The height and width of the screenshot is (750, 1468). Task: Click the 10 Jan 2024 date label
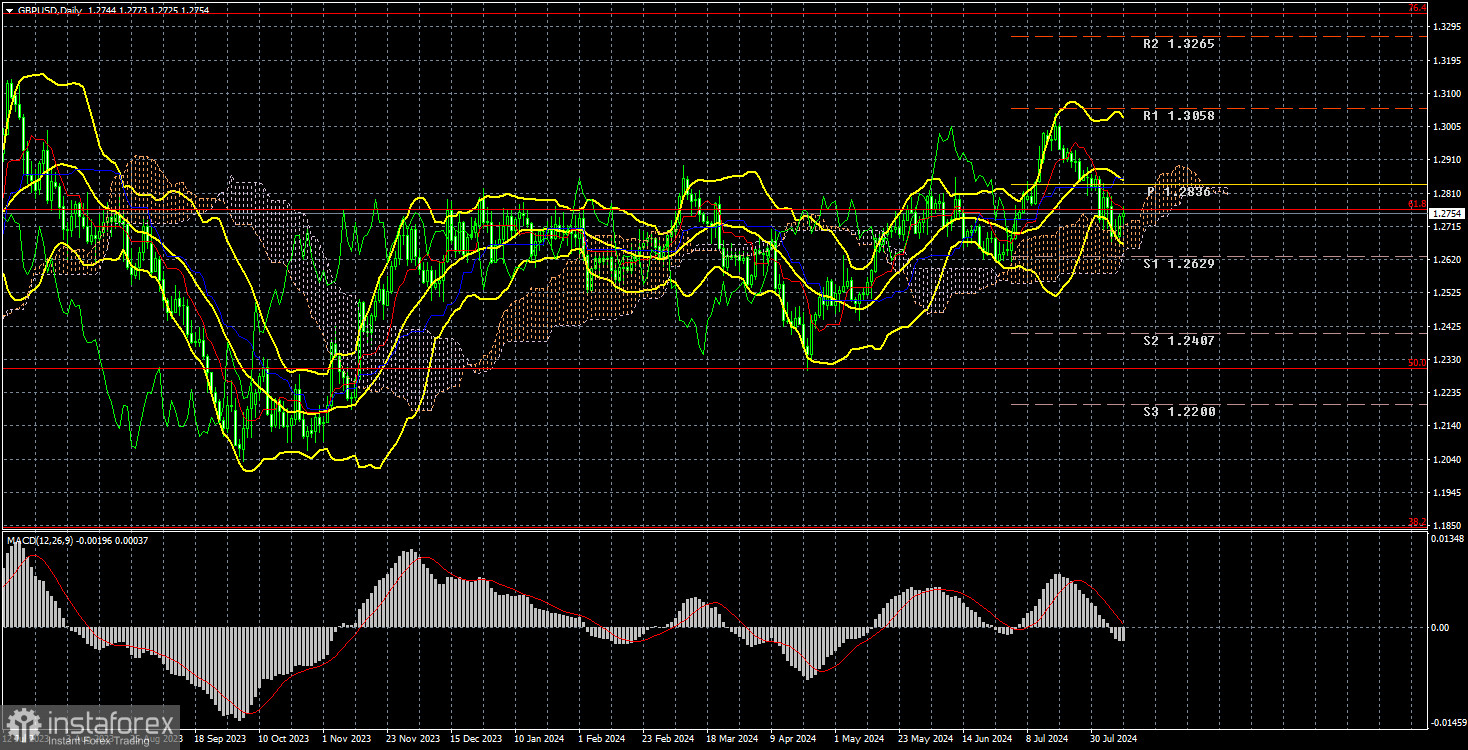tap(541, 740)
